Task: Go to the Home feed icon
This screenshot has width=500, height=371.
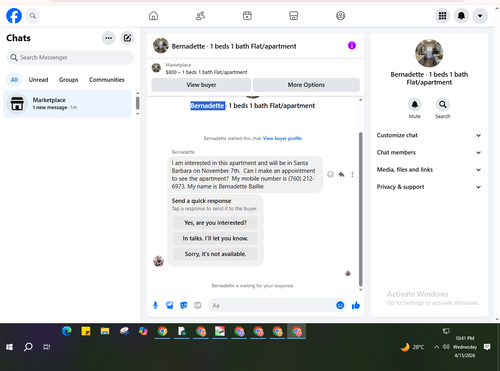Action: click(153, 16)
